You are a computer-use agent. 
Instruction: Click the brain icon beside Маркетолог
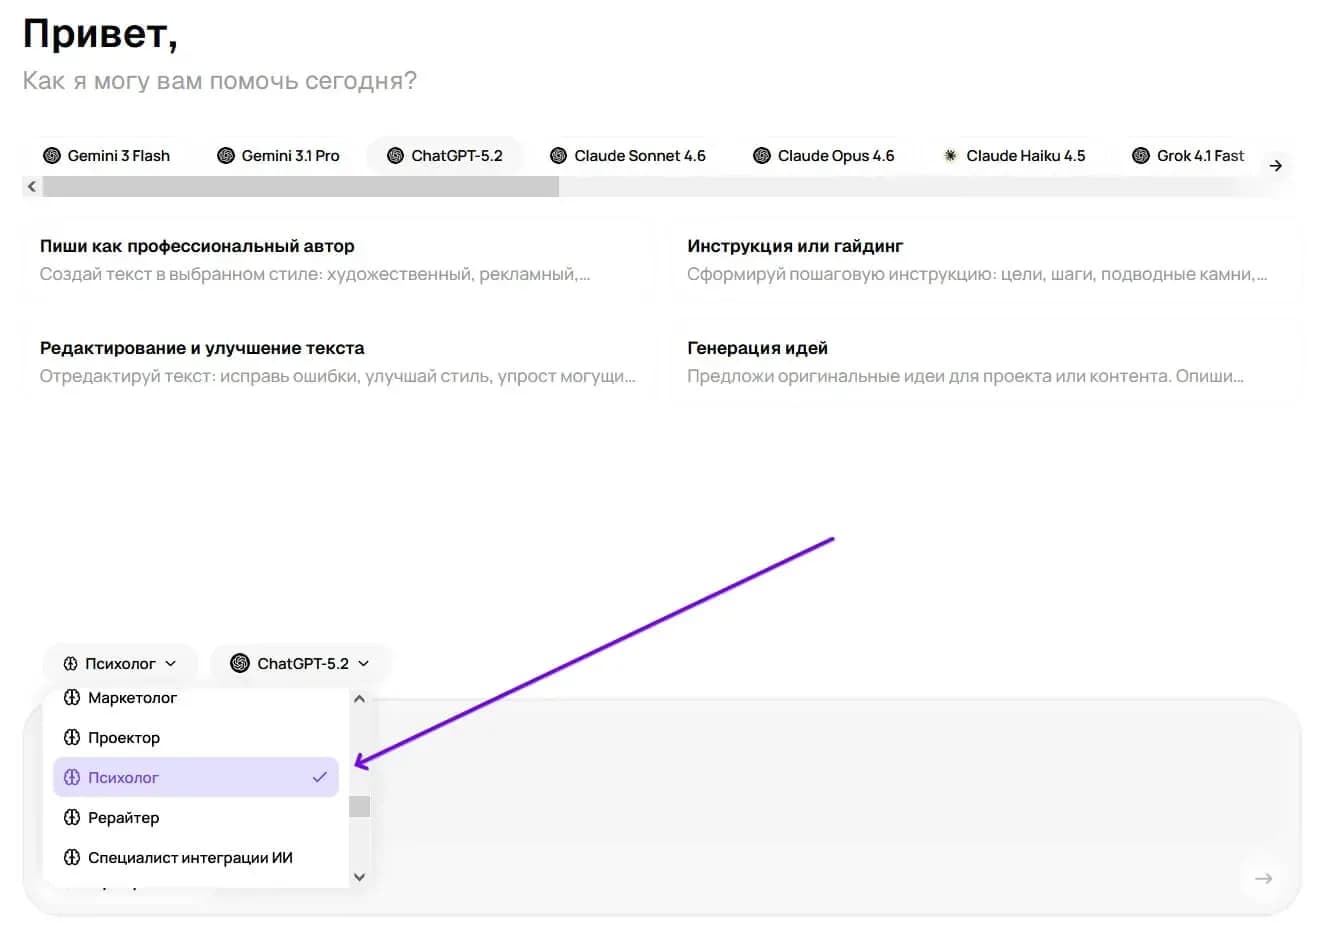[x=72, y=698]
